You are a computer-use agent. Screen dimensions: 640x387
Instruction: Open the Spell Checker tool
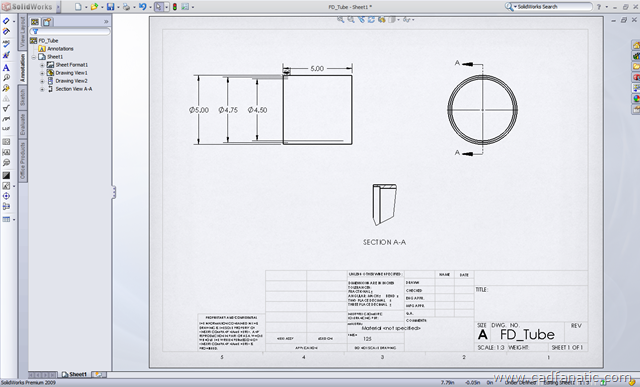(x=6, y=43)
